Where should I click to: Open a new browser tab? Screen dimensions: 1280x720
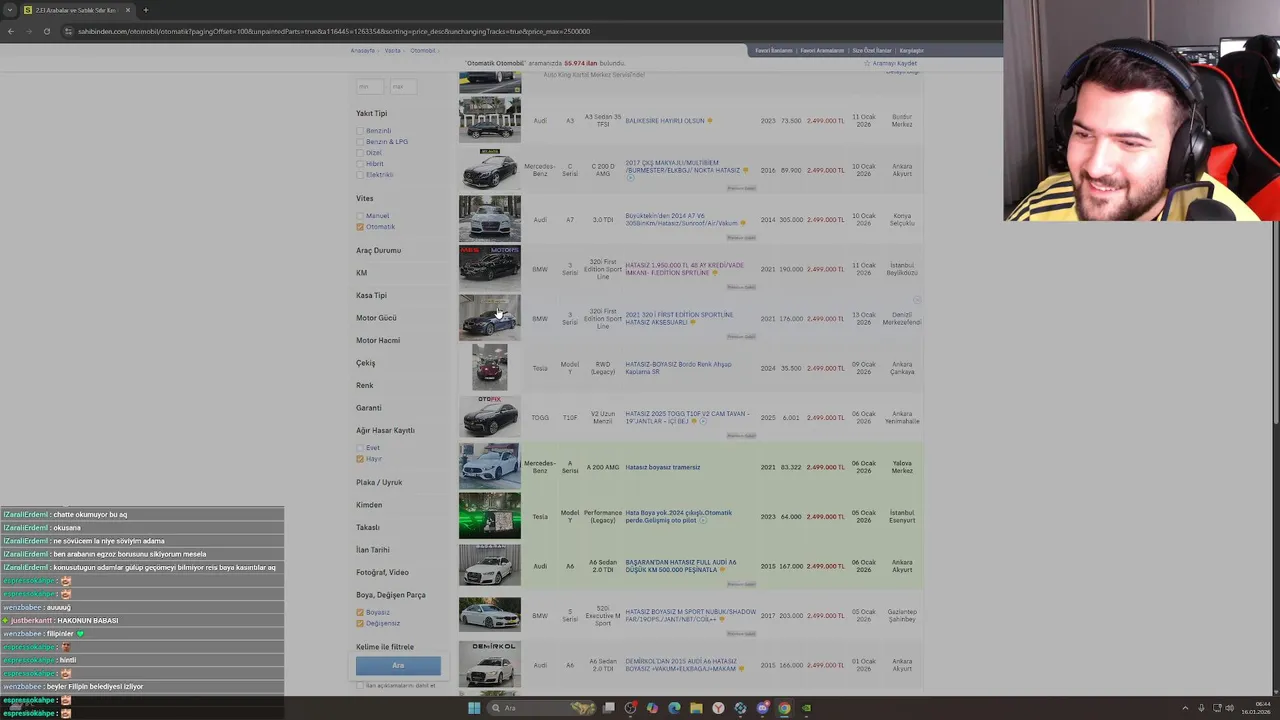point(145,10)
